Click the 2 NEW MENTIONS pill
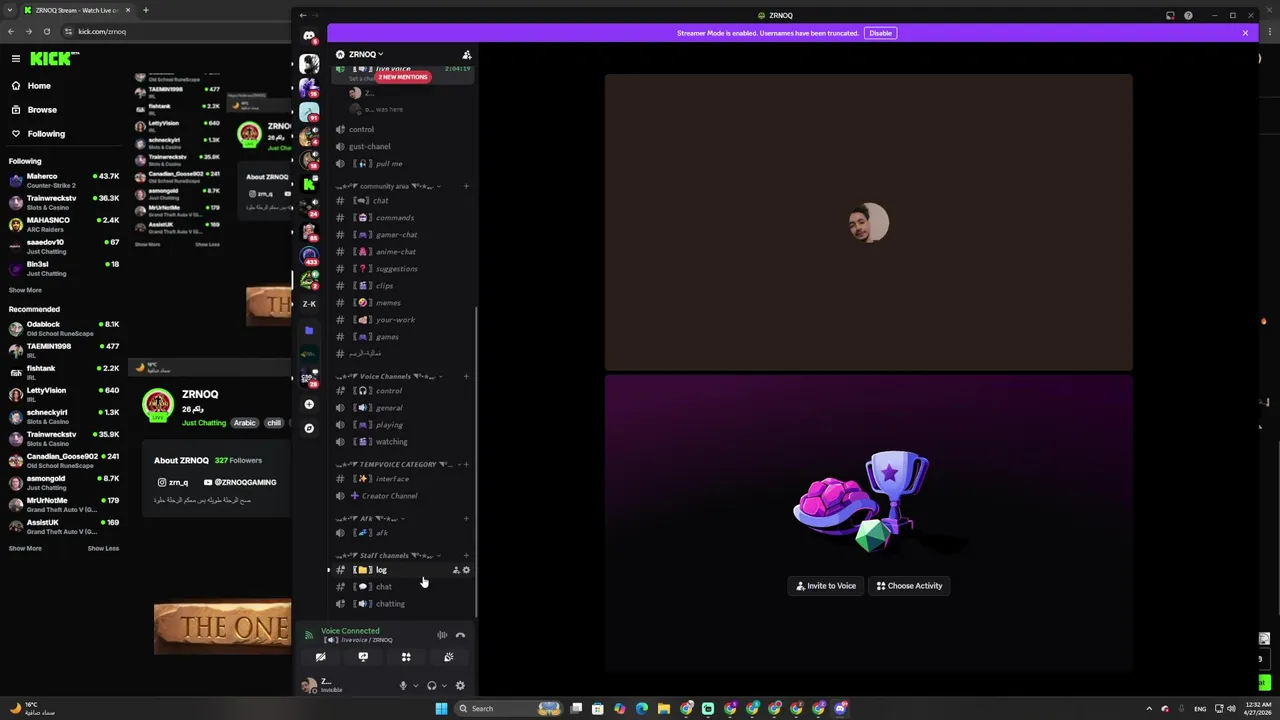The image size is (1280, 720). coord(403,77)
